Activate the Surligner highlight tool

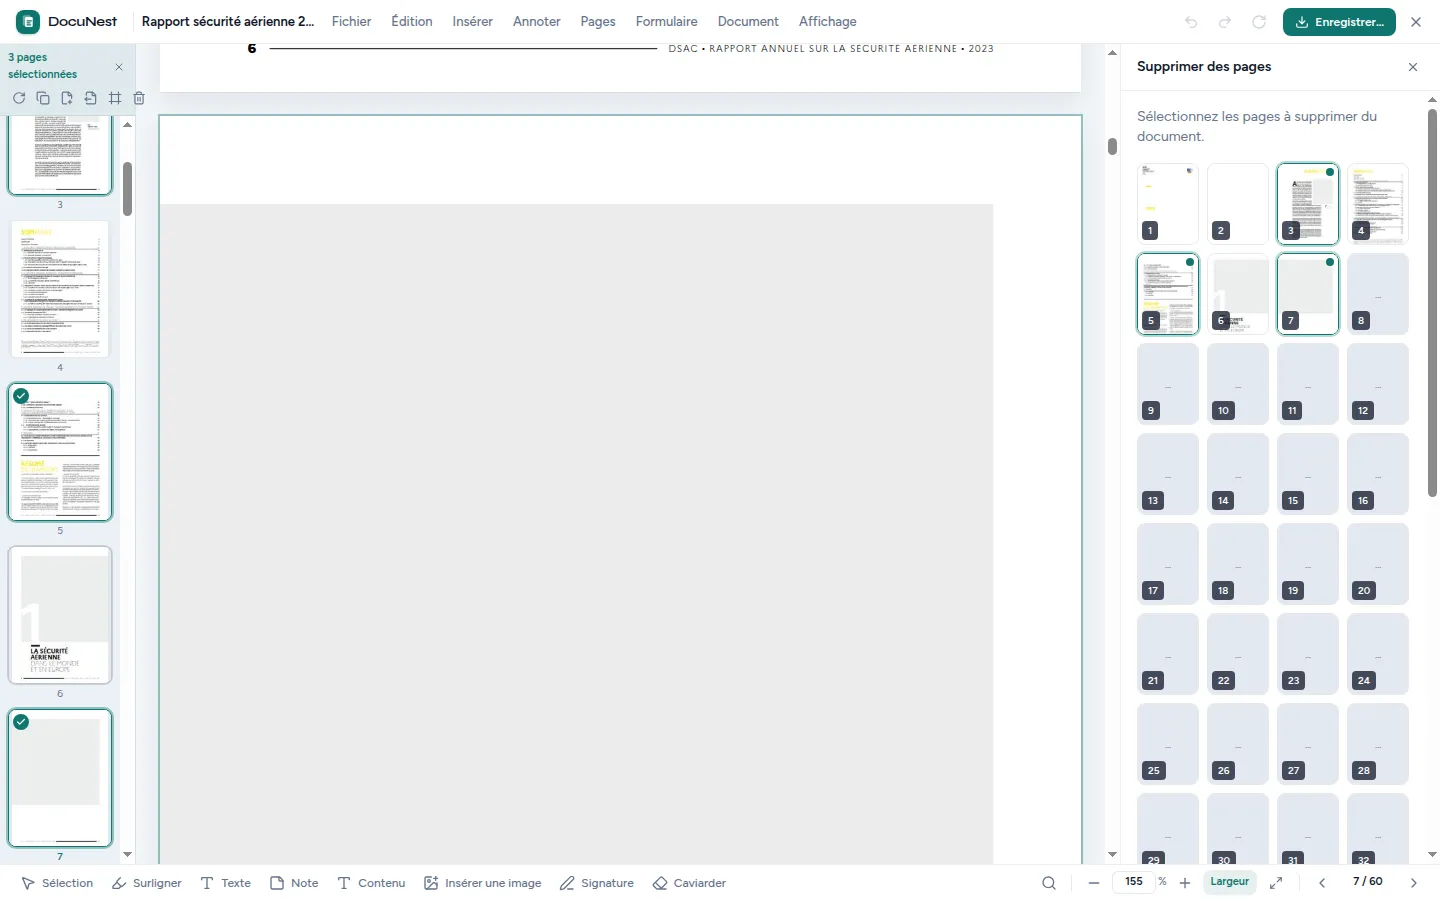click(147, 883)
